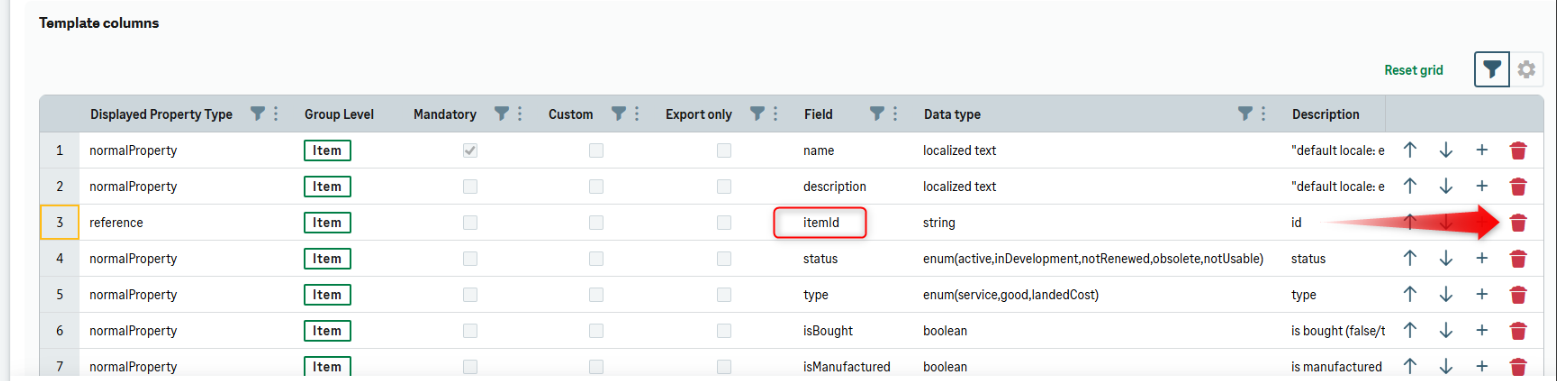
Task: Open Displayed Property Type column menu dots
Action: tap(276, 114)
